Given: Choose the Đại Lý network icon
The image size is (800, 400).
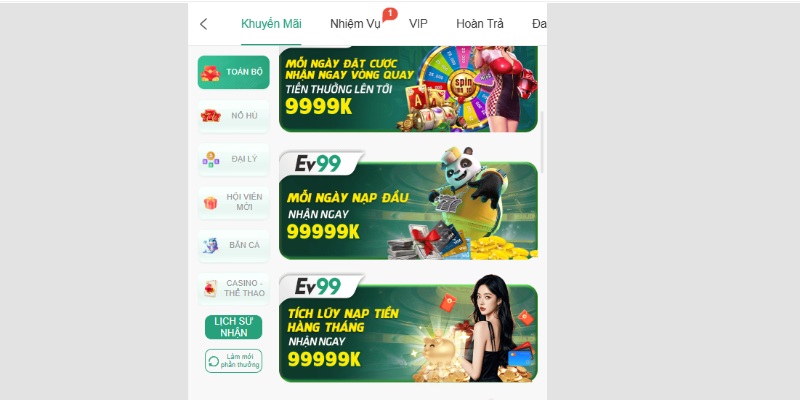Looking at the screenshot, I should [x=211, y=159].
